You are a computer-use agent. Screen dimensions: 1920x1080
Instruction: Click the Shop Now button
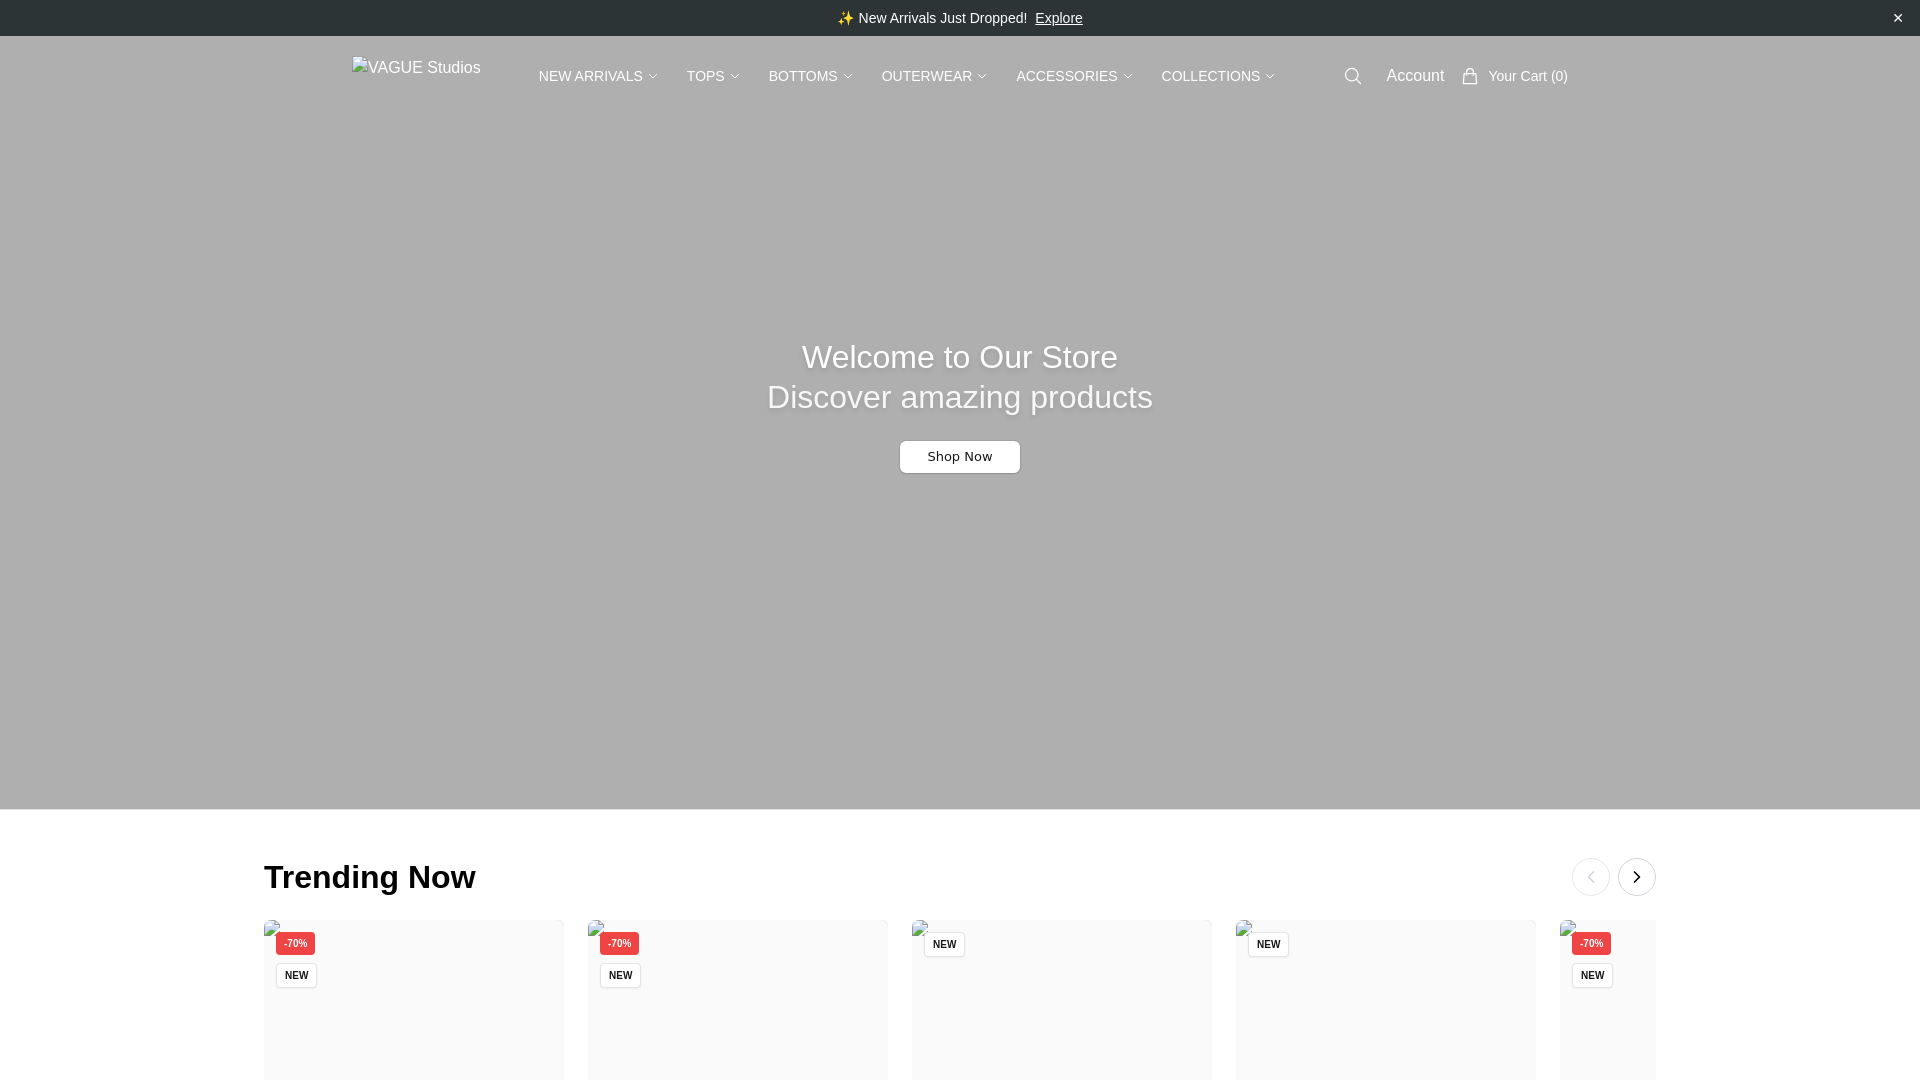[x=959, y=457]
